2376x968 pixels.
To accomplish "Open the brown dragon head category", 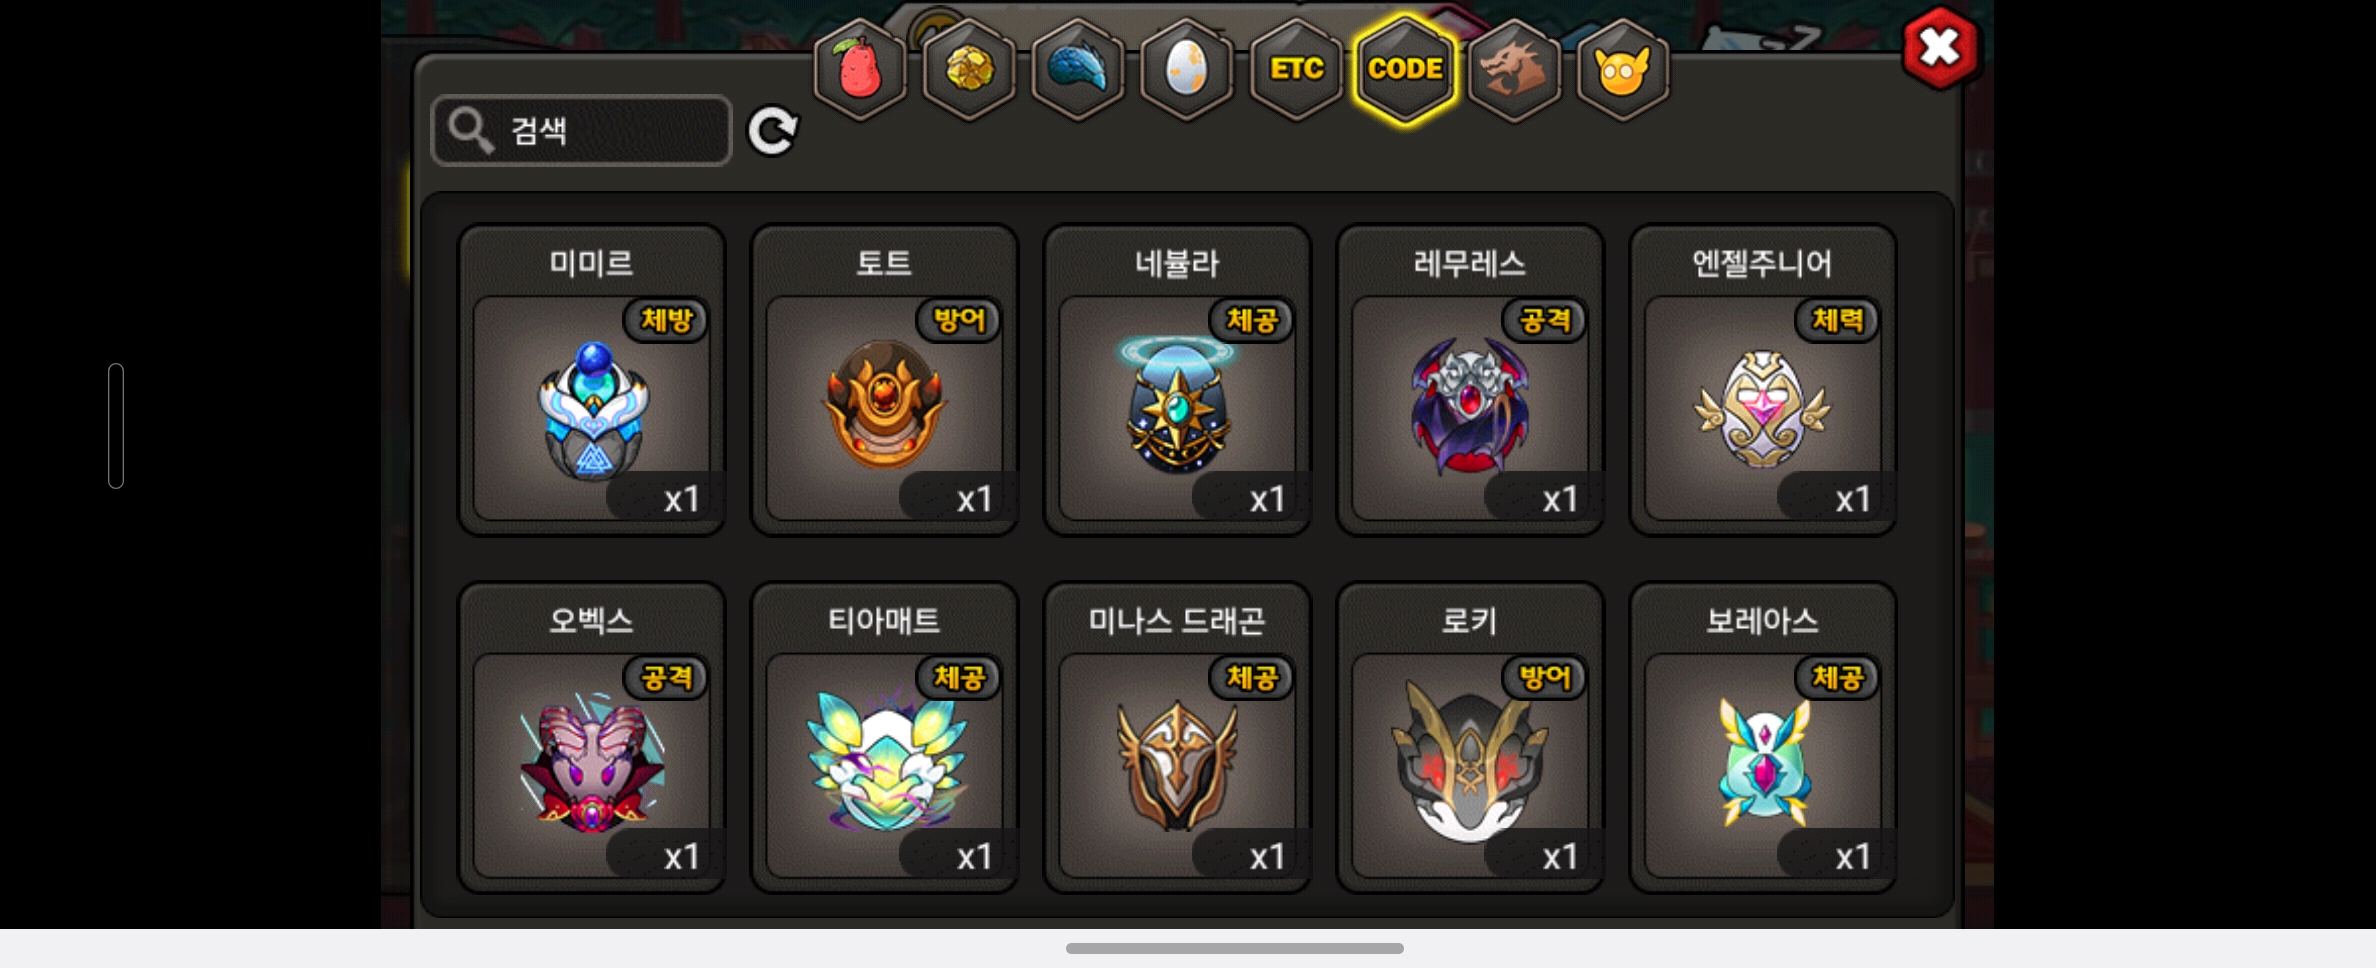I will point(1514,70).
